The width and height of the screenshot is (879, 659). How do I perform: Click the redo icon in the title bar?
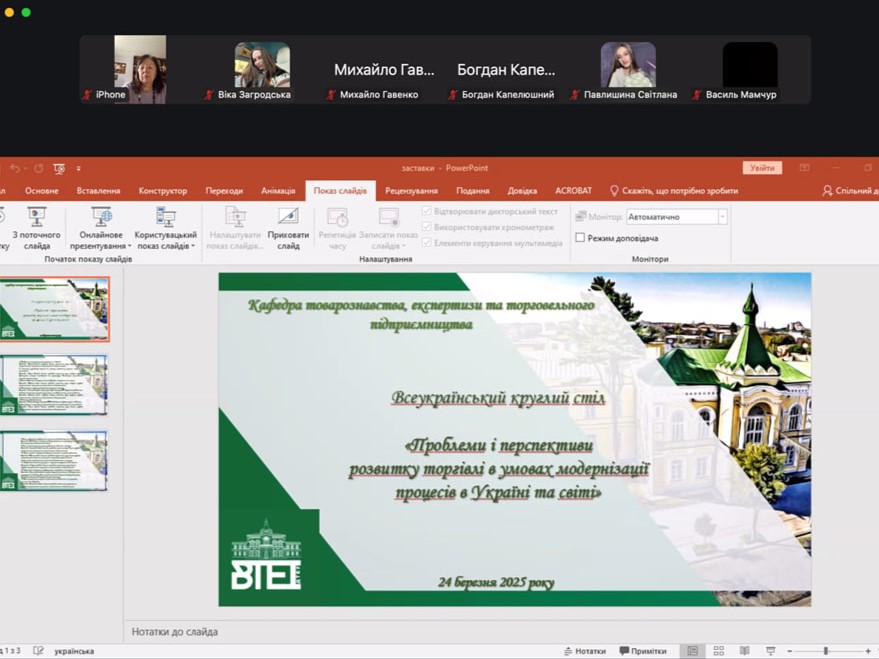[38, 168]
